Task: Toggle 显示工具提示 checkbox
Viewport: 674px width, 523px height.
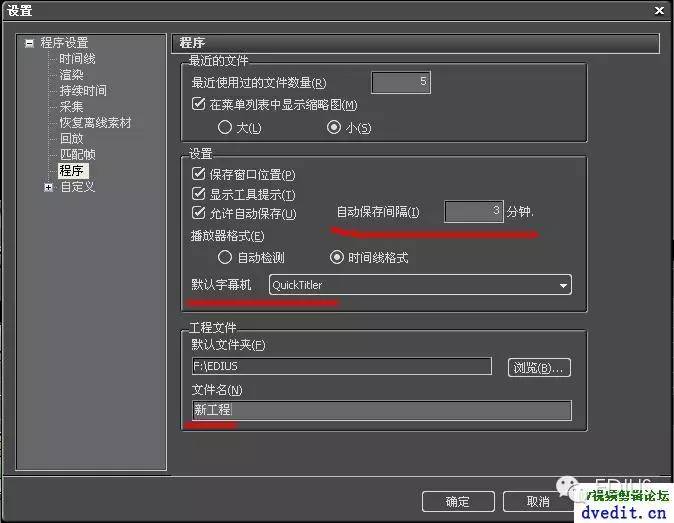Action: pos(199,193)
